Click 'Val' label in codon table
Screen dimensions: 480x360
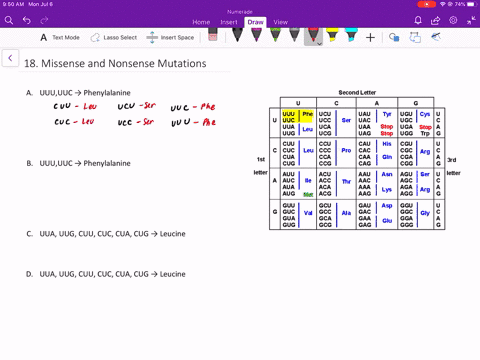[308, 213]
